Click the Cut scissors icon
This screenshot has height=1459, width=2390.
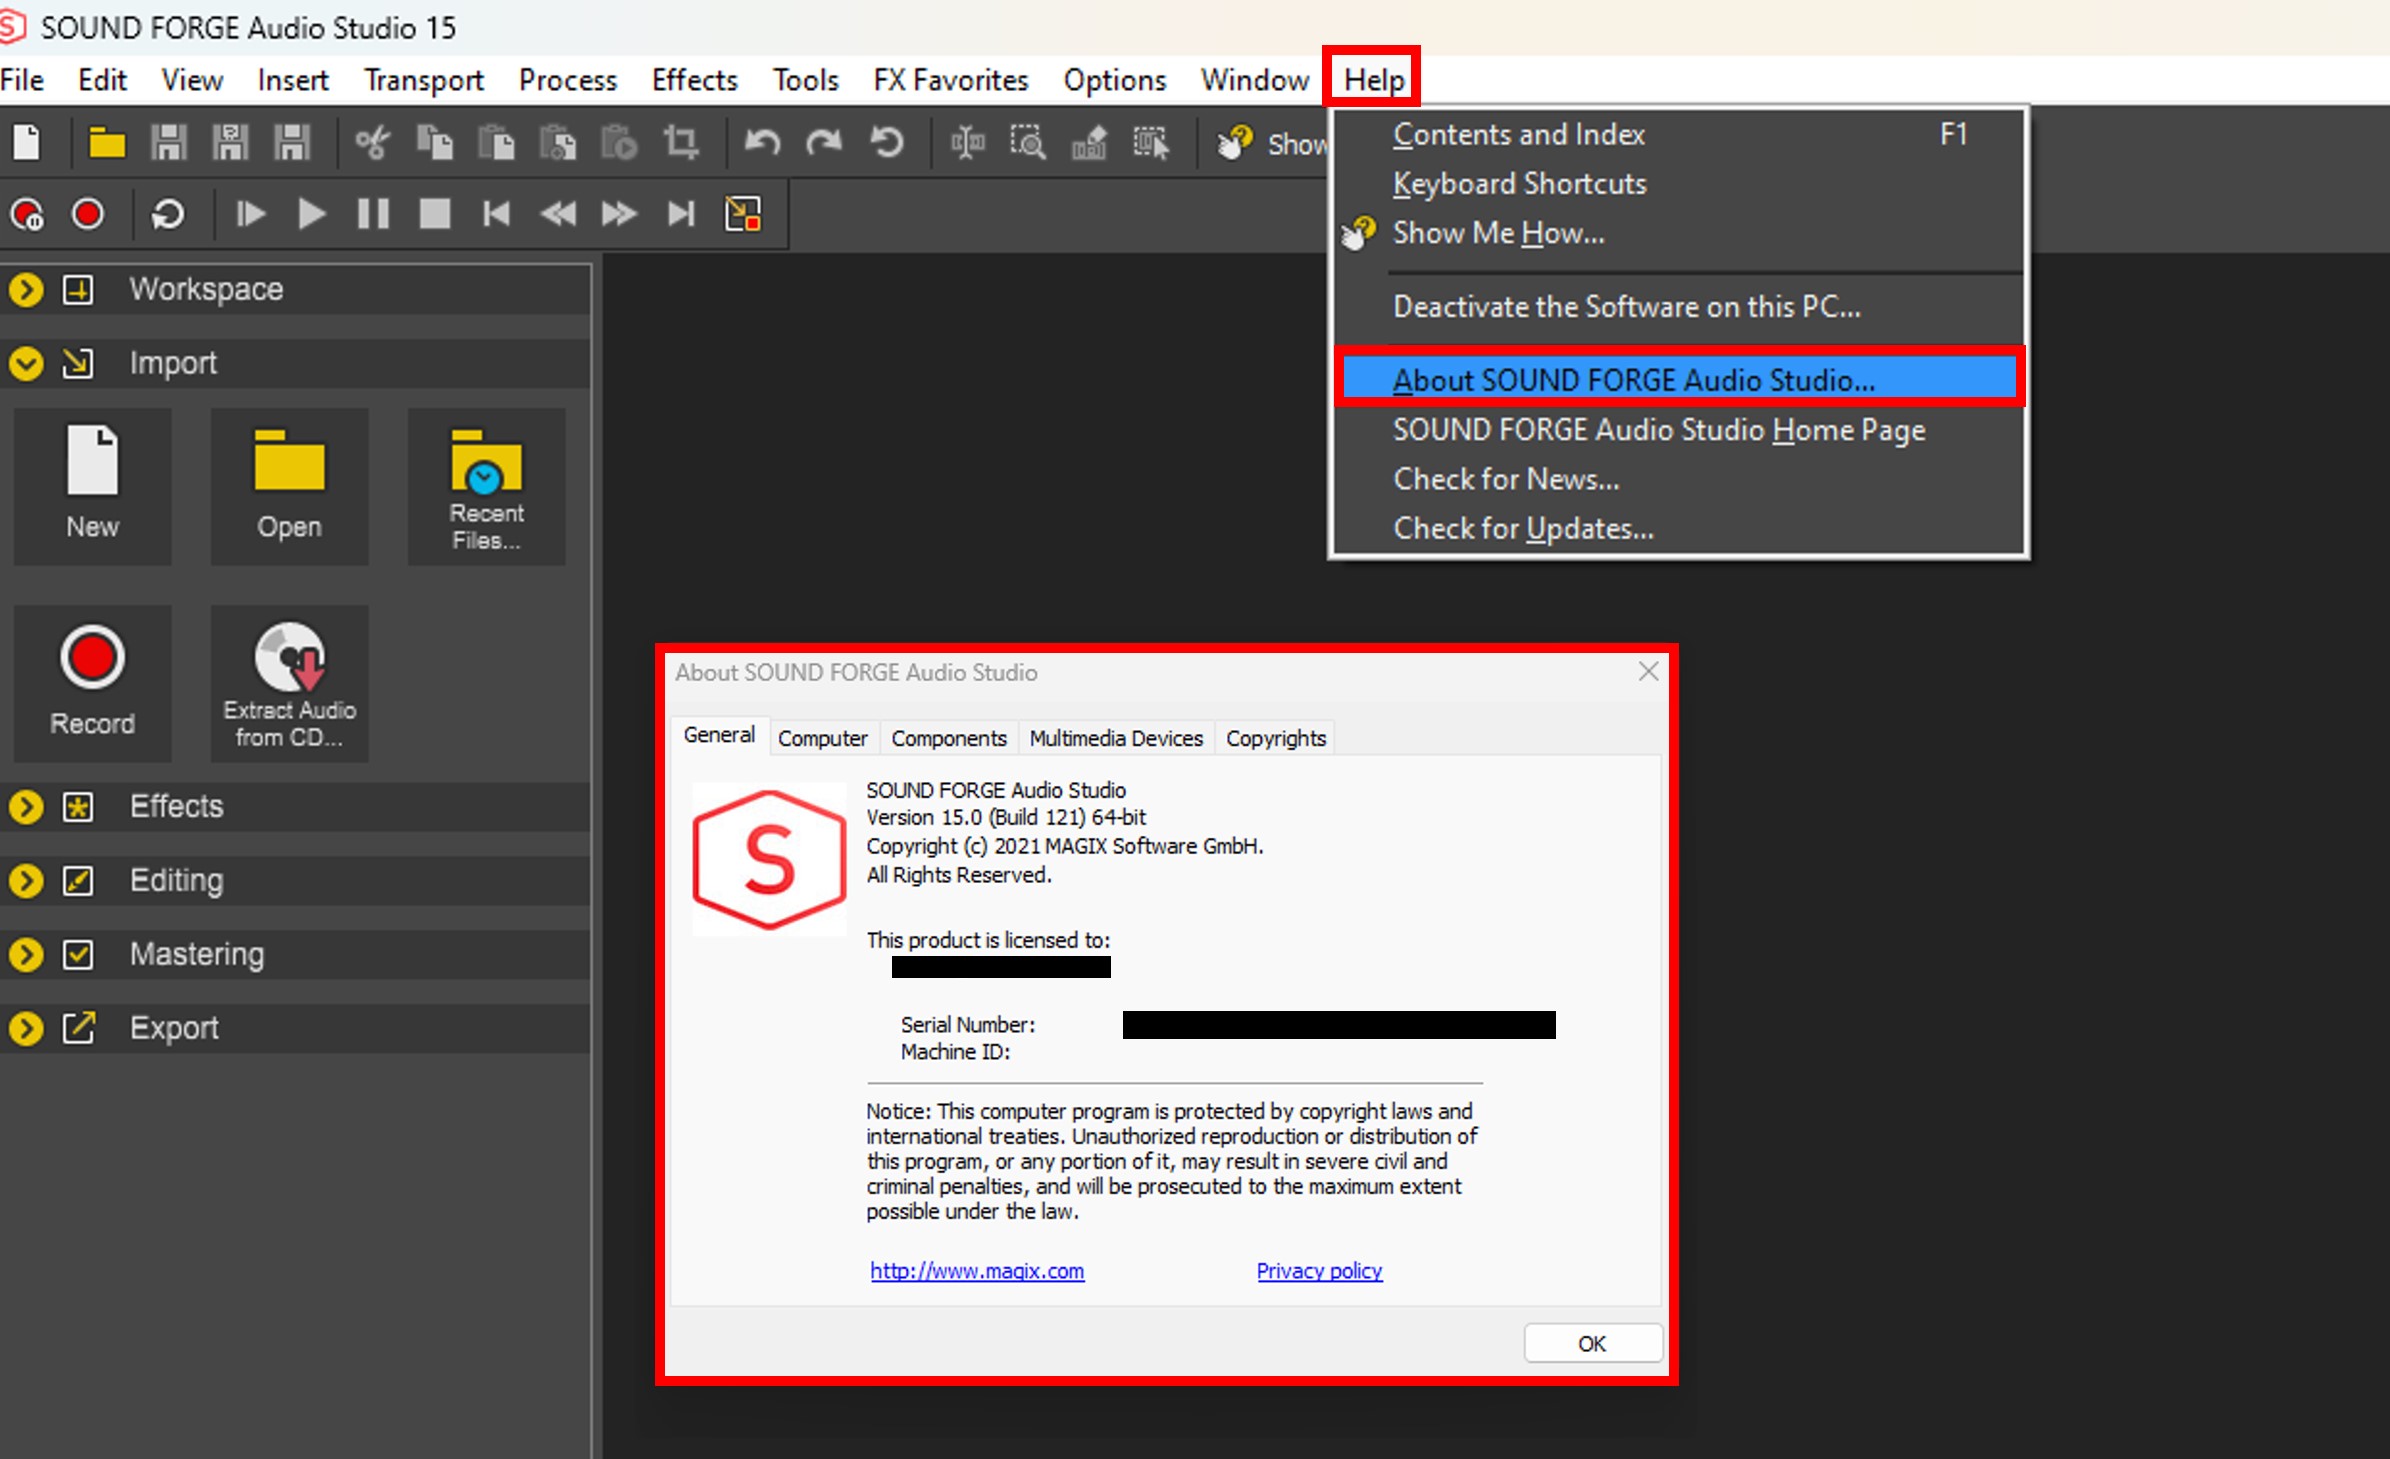click(x=372, y=142)
